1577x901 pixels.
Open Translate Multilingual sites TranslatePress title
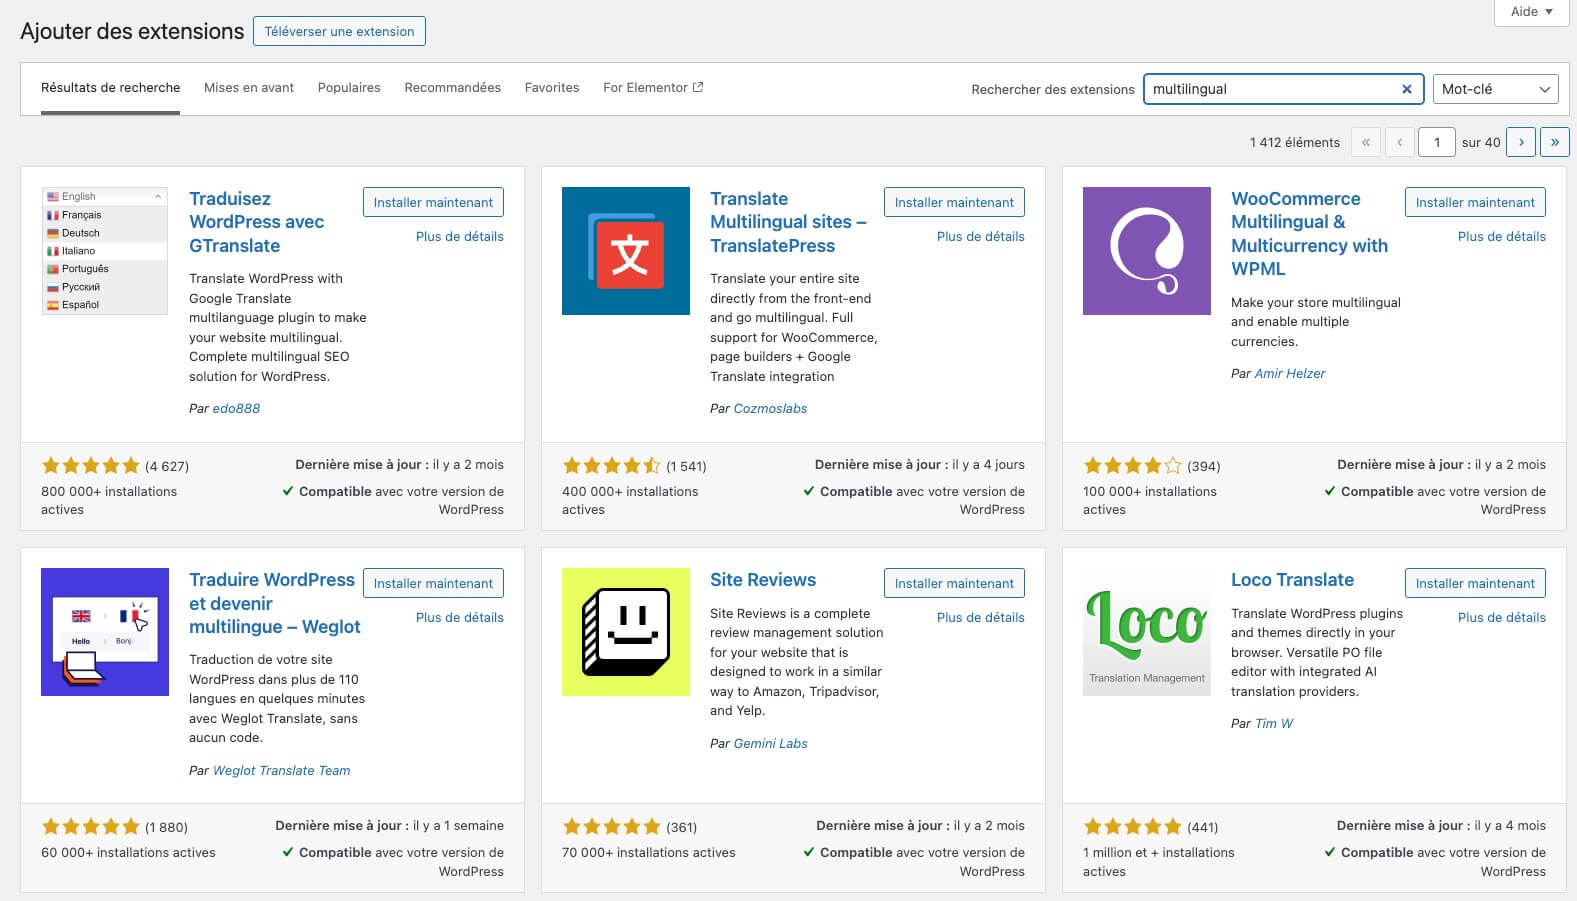[788, 222]
